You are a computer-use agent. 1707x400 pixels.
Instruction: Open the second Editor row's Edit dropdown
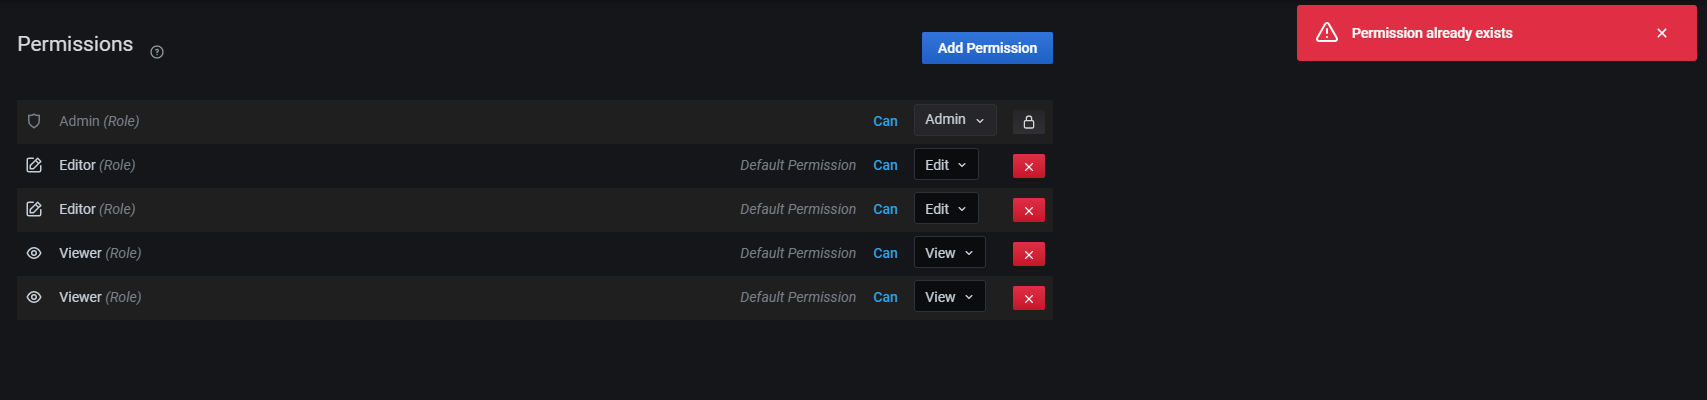[x=946, y=209]
